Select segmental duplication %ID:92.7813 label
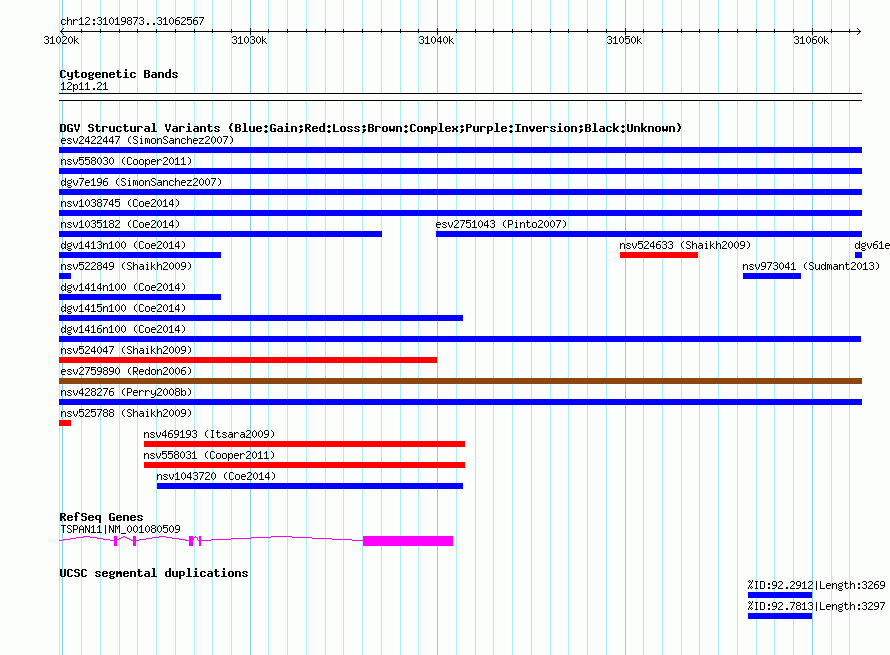Viewport: 890px width, 655px height. coord(816,606)
